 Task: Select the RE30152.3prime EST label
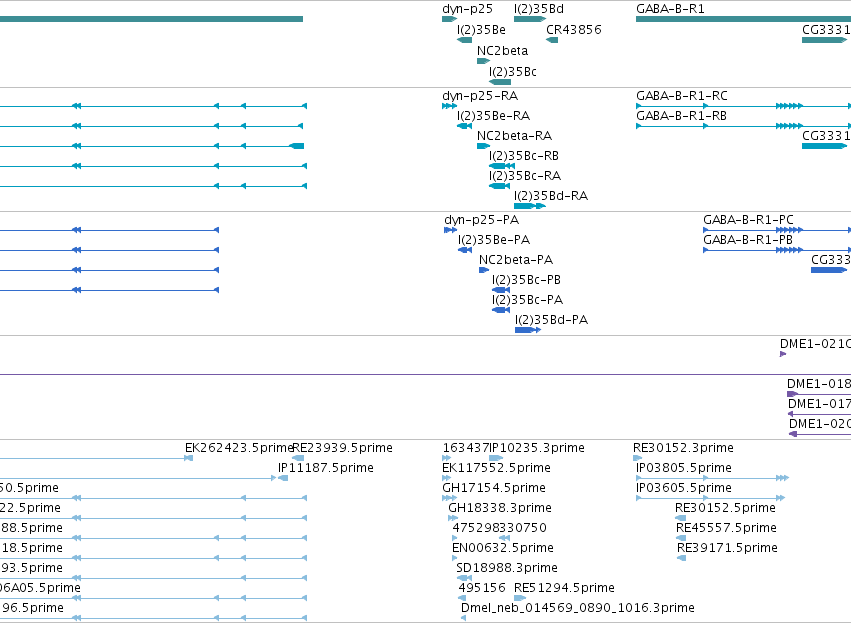pos(683,448)
